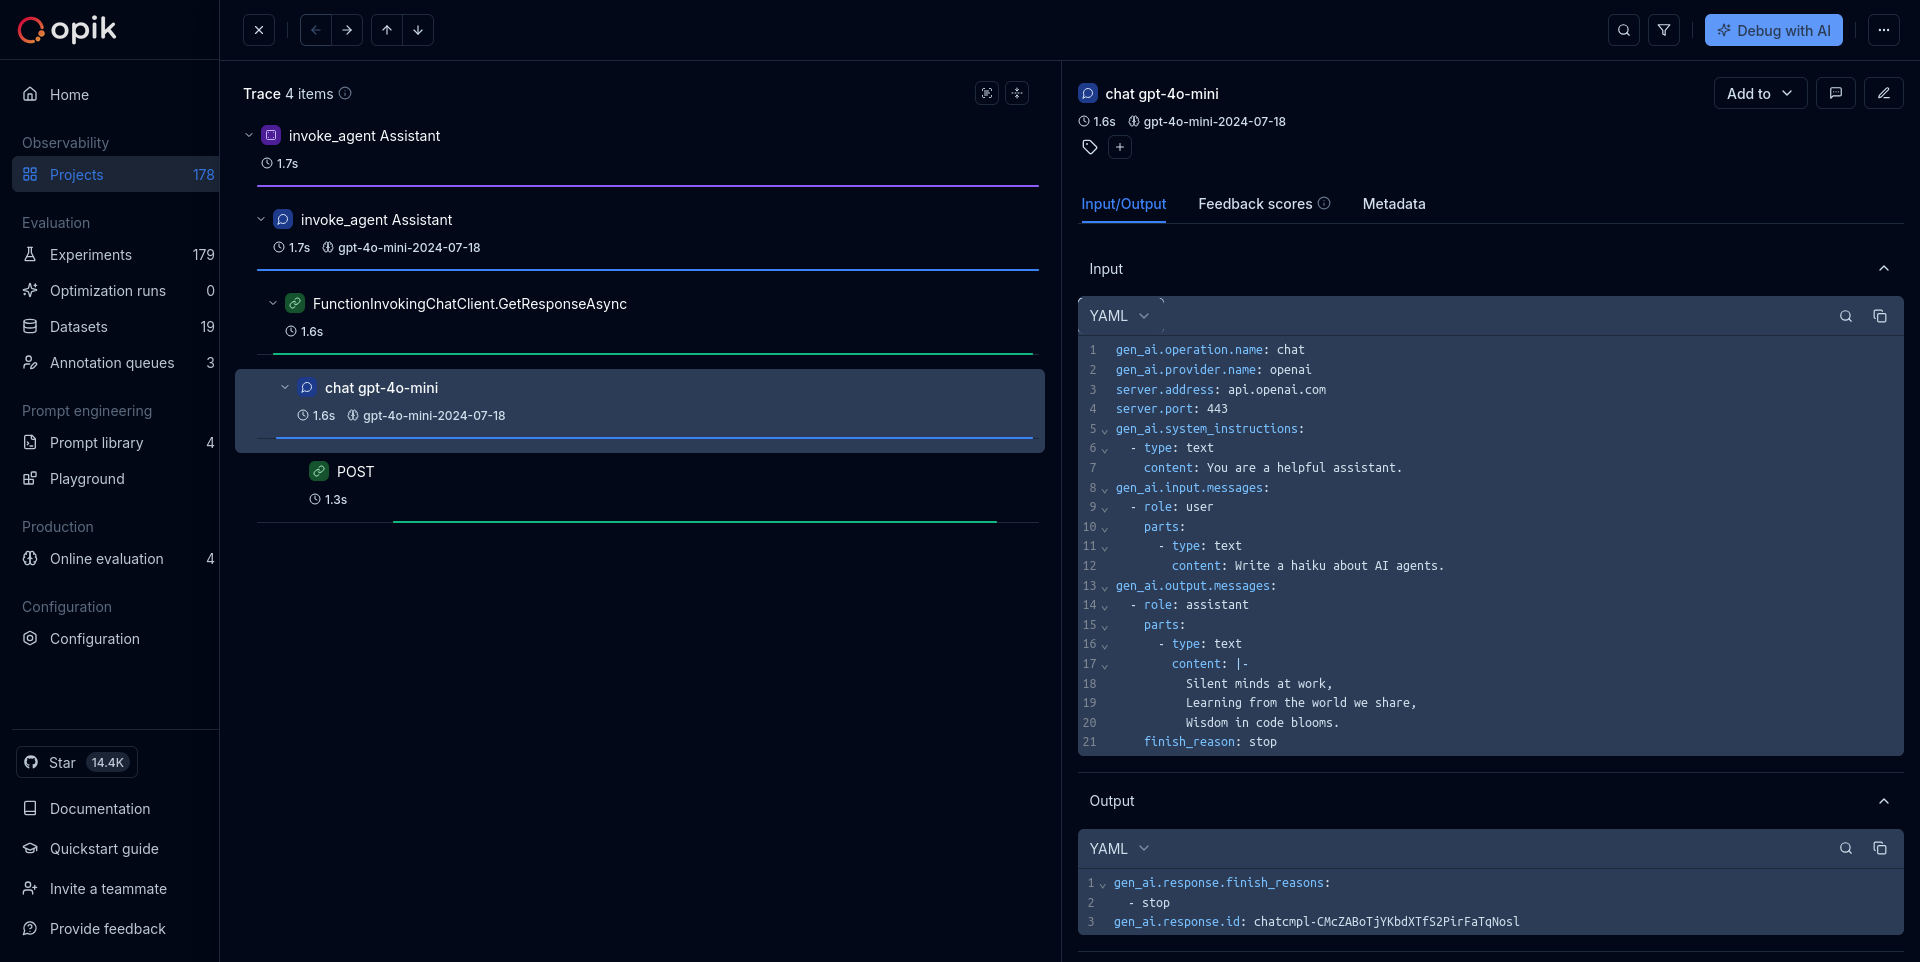Switch to the Feedback scores tab

pyautogui.click(x=1254, y=204)
